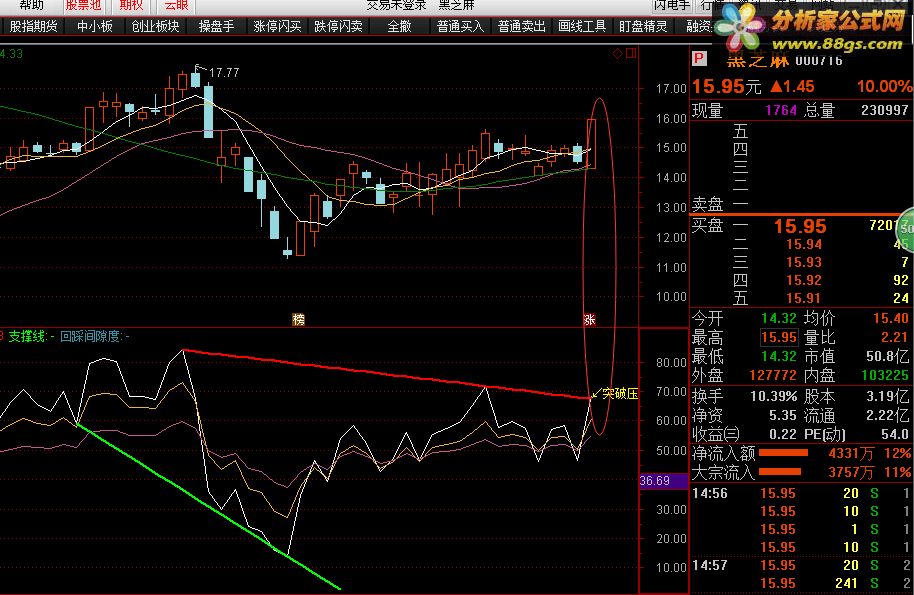The height and width of the screenshot is (595, 914).
Task: Click the boxed 最高 value 15.95
Action: click(779, 337)
